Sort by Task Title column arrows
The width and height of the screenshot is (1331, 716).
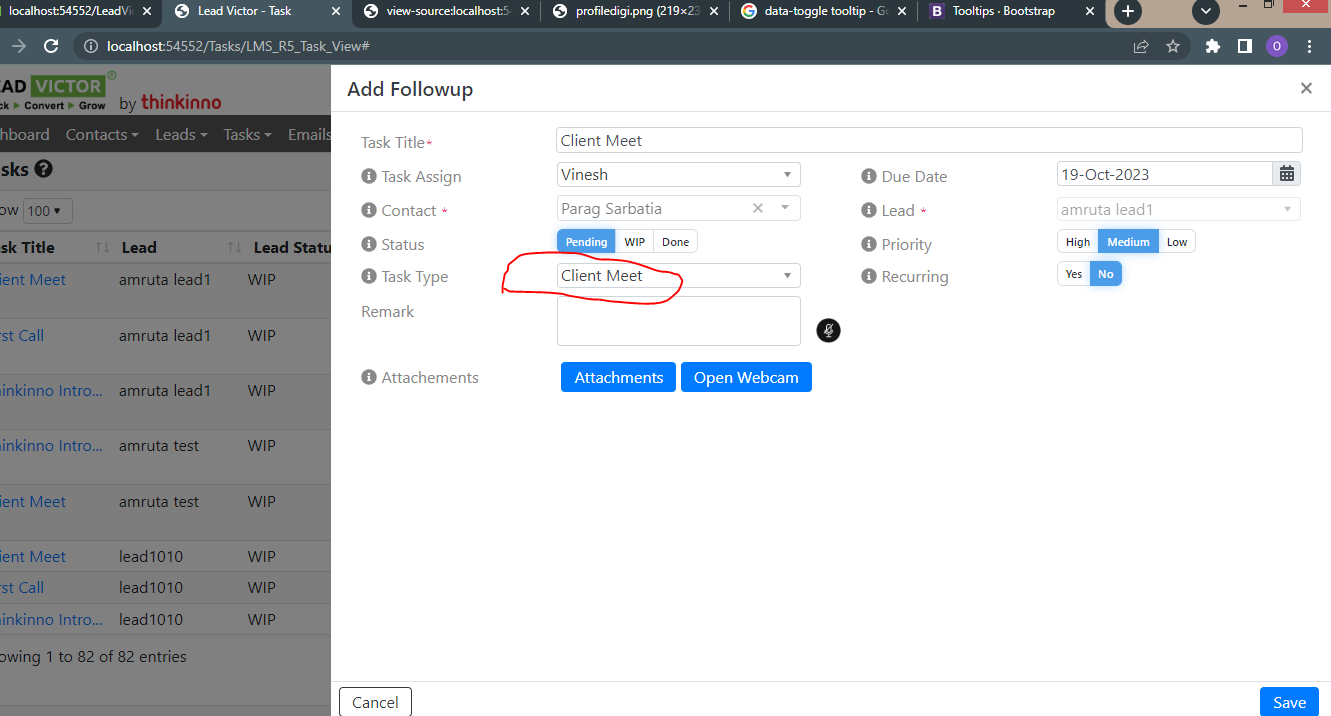click(102, 248)
